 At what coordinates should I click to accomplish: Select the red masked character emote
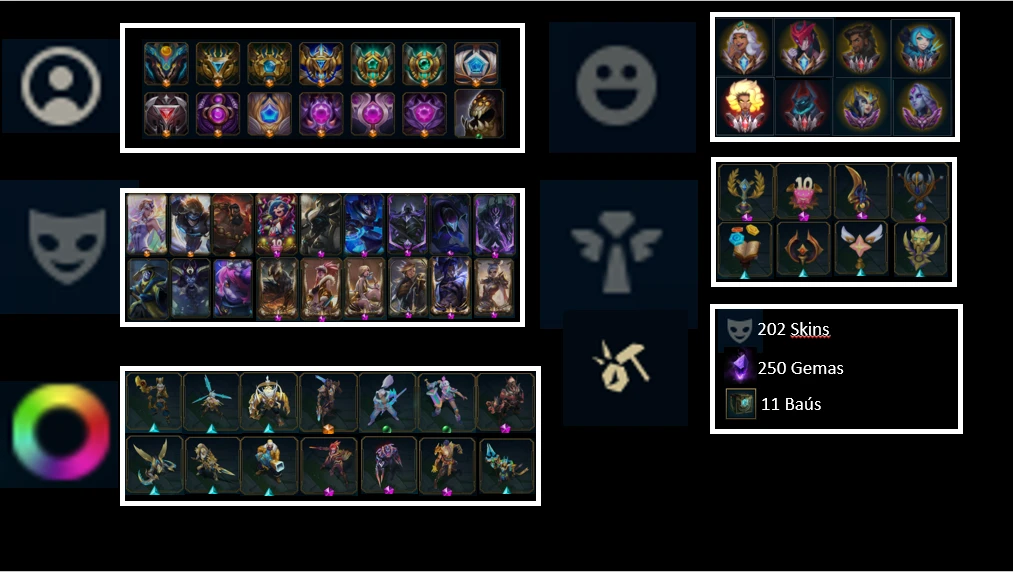[803, 47]
